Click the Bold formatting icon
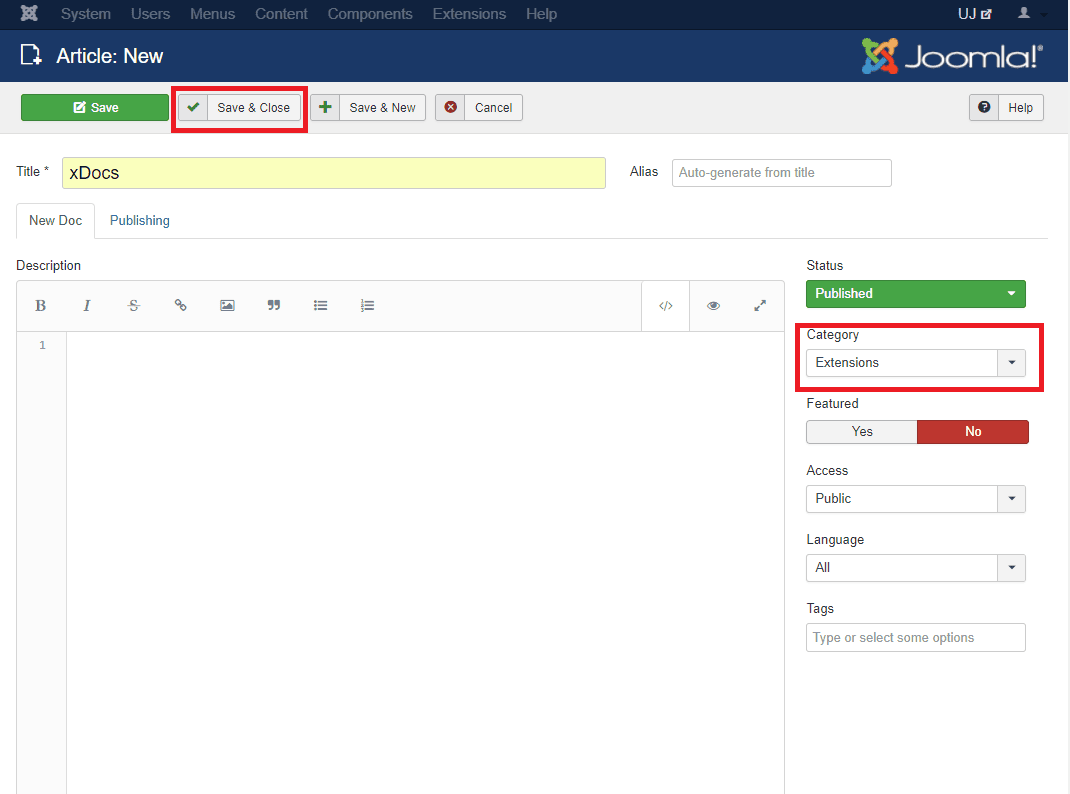 (x=41, y=306)
